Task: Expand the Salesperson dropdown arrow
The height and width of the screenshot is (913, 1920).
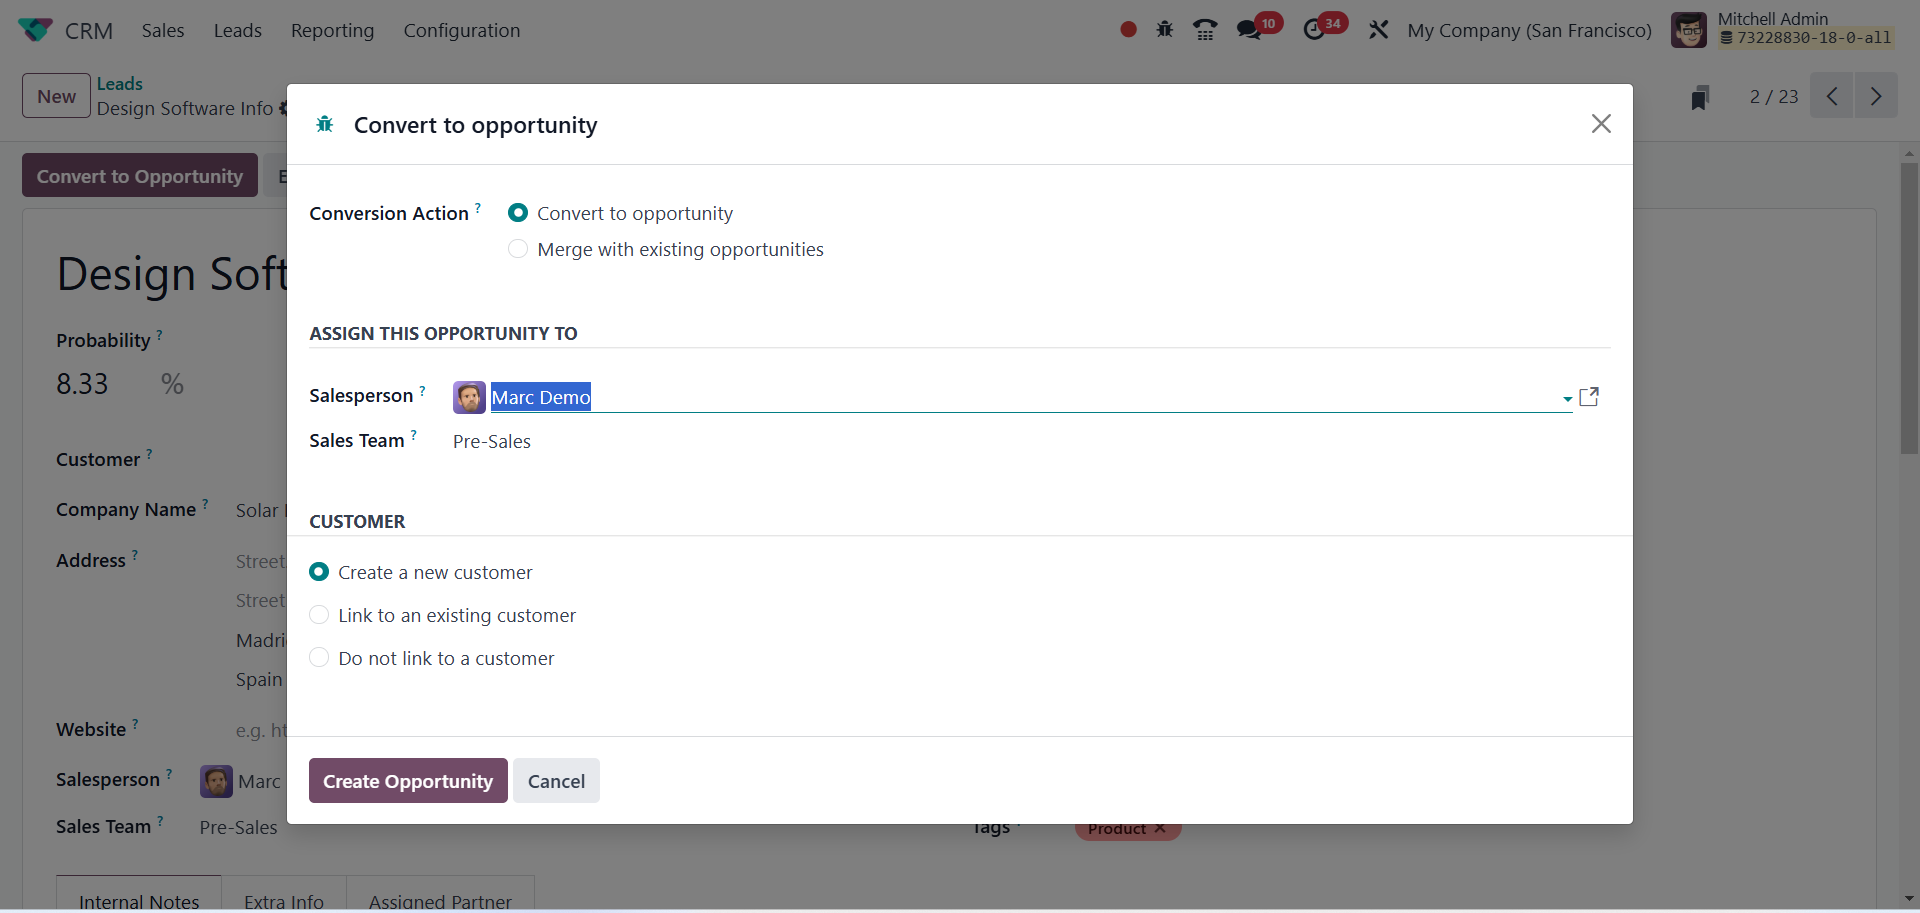Action: click(1567, 398)
